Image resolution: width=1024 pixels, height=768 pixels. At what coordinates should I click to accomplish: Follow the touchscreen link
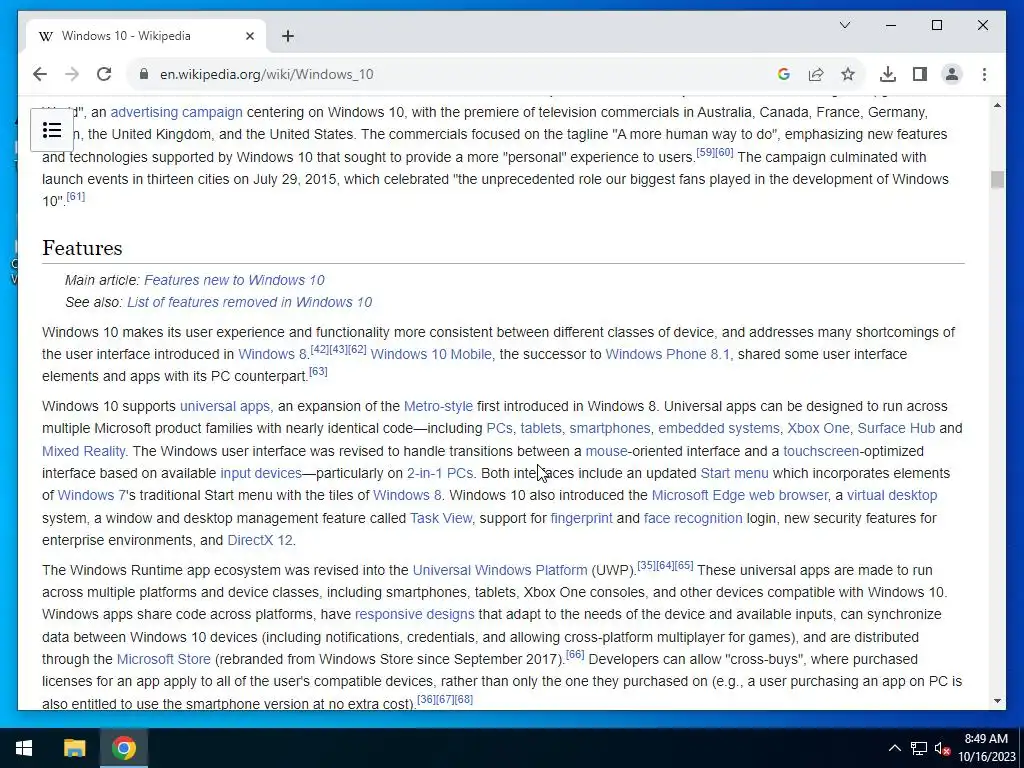(x=821, y=451)
